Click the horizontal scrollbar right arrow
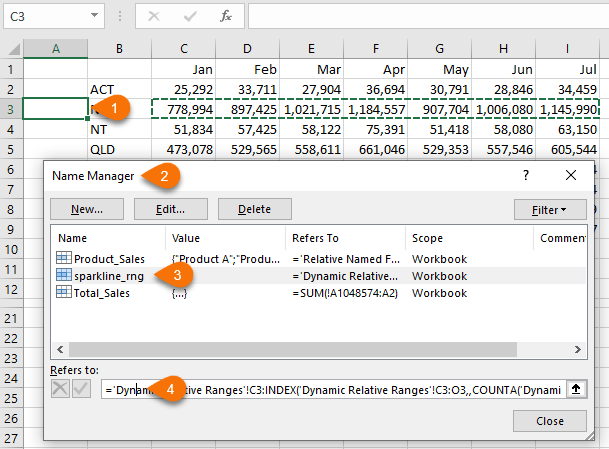 578,349
